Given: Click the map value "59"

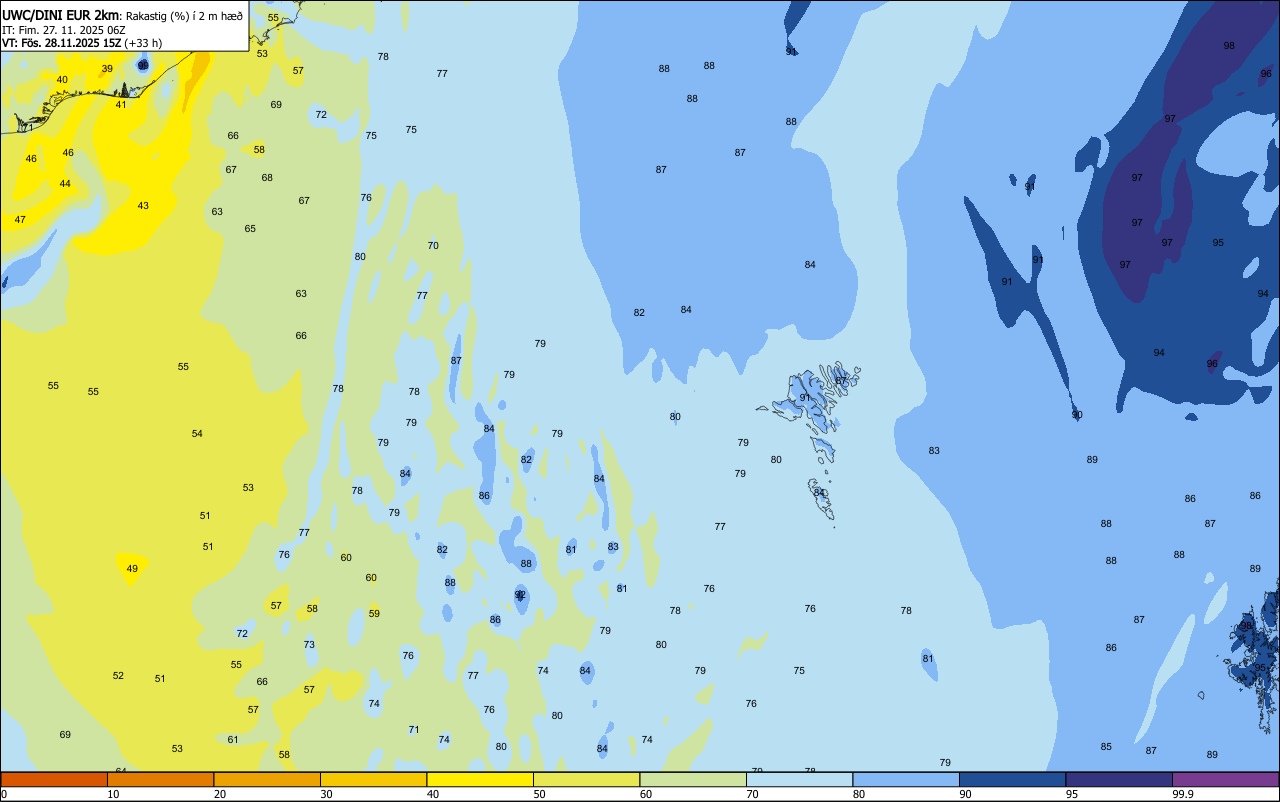Looking at the screenshot, I should [x=374, y=614].
